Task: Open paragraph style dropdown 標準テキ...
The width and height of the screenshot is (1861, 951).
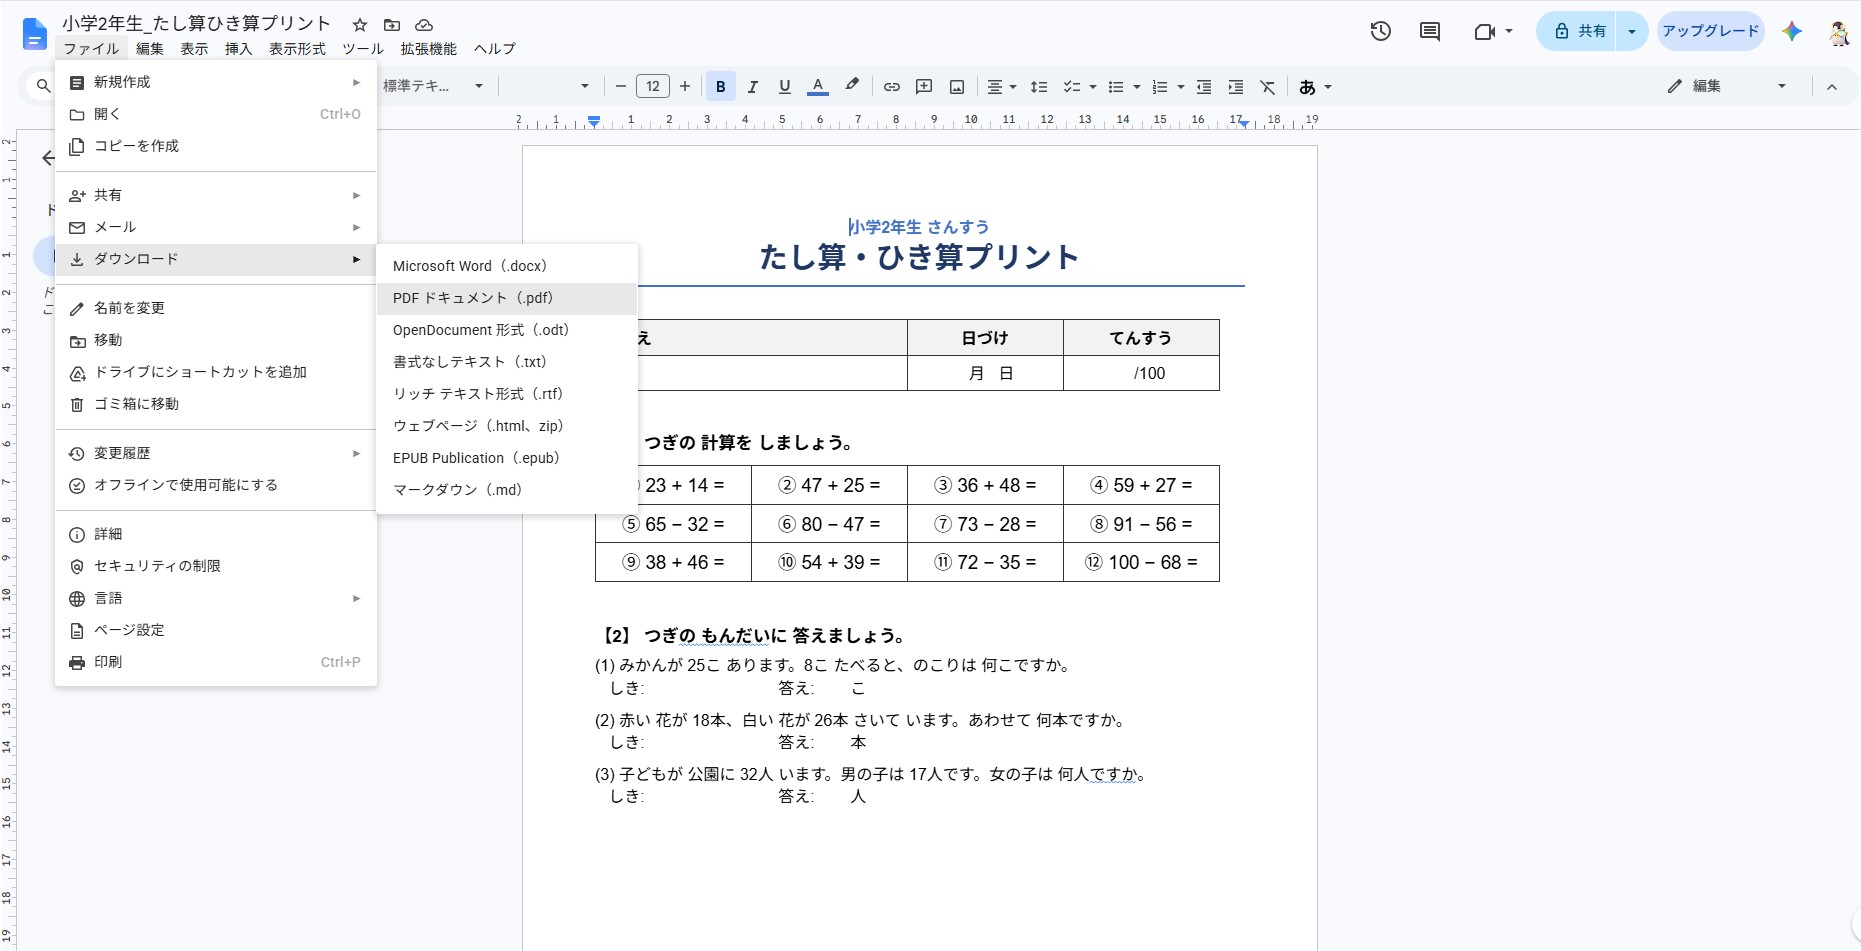Action: point(433,87)
